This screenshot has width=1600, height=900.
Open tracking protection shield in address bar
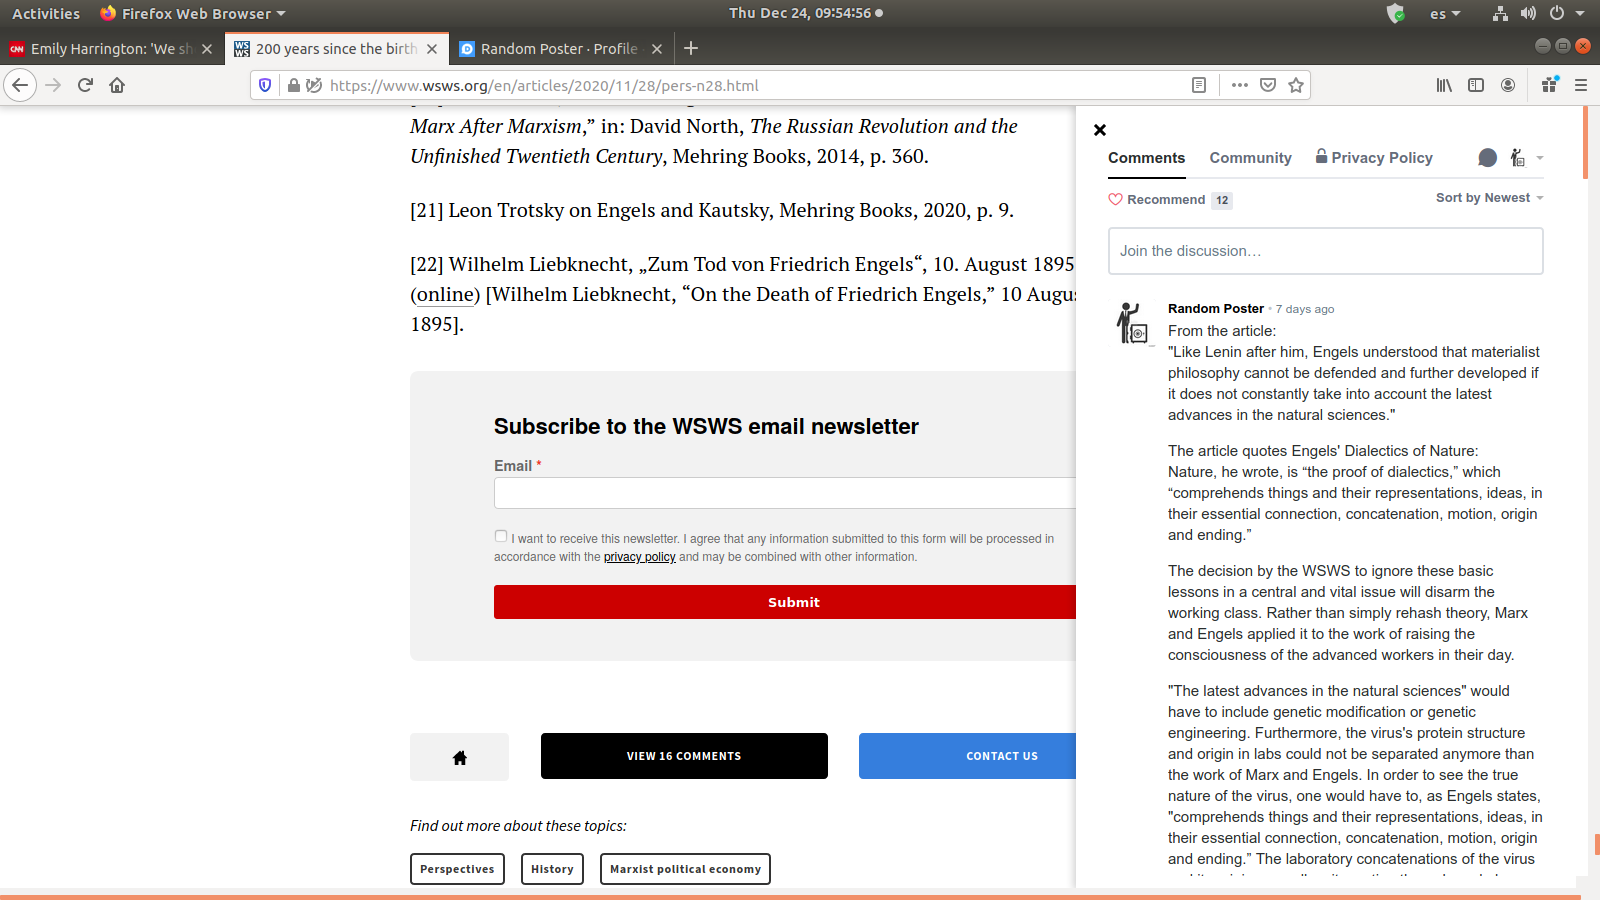point(265,85)
